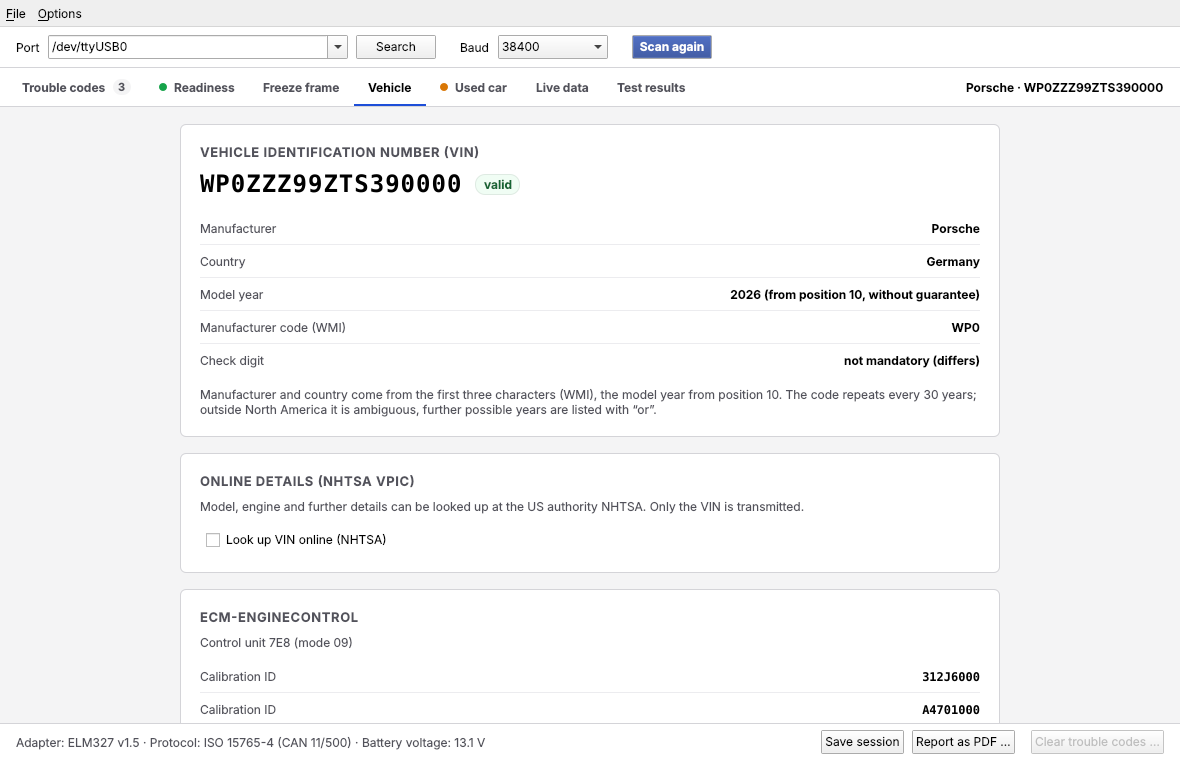The image size is (1180, 760).
Task: Click the ECM-ENGINECONTROL heading
Action: [279, 617]
